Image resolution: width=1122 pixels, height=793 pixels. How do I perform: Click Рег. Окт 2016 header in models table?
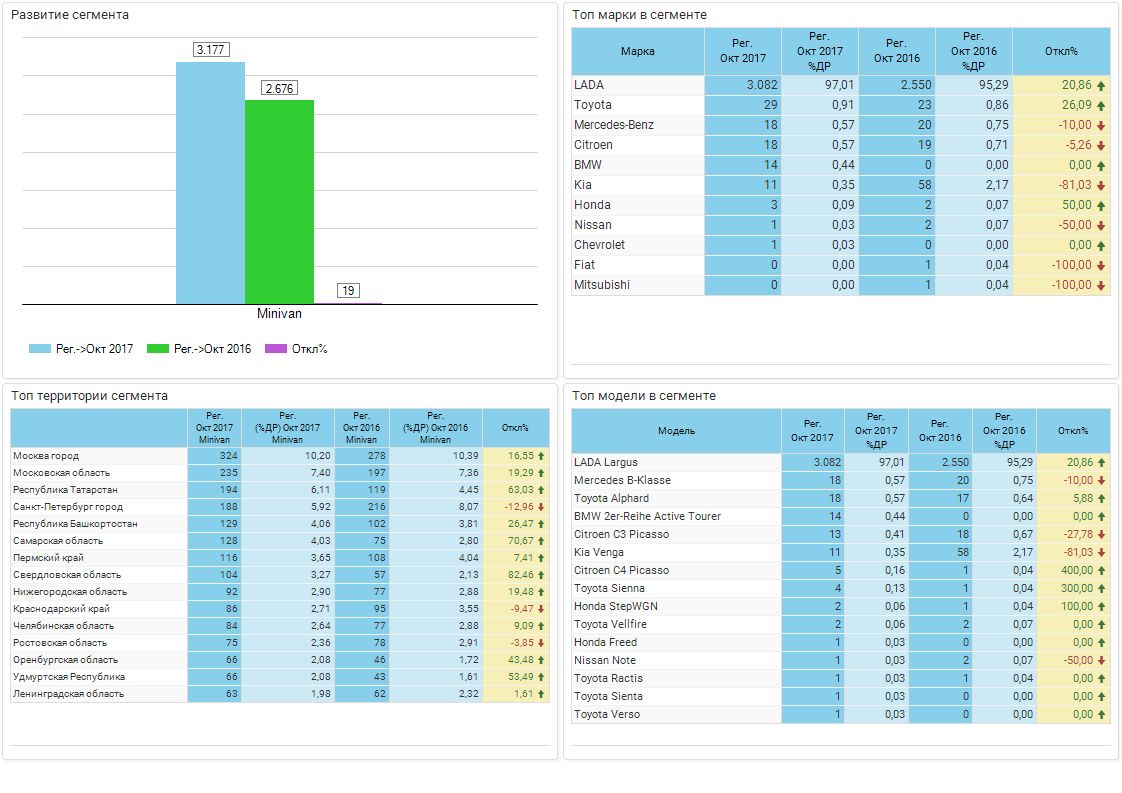click(x=940, y=431)
